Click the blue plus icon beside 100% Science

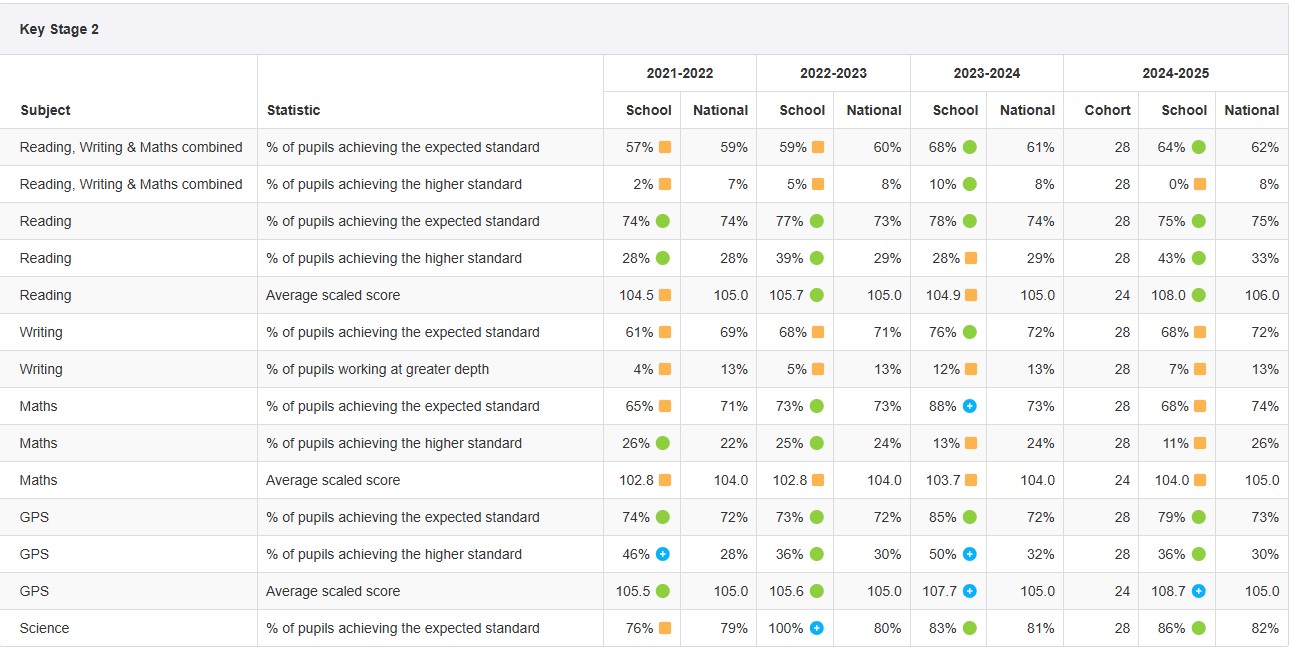point(817,628)
